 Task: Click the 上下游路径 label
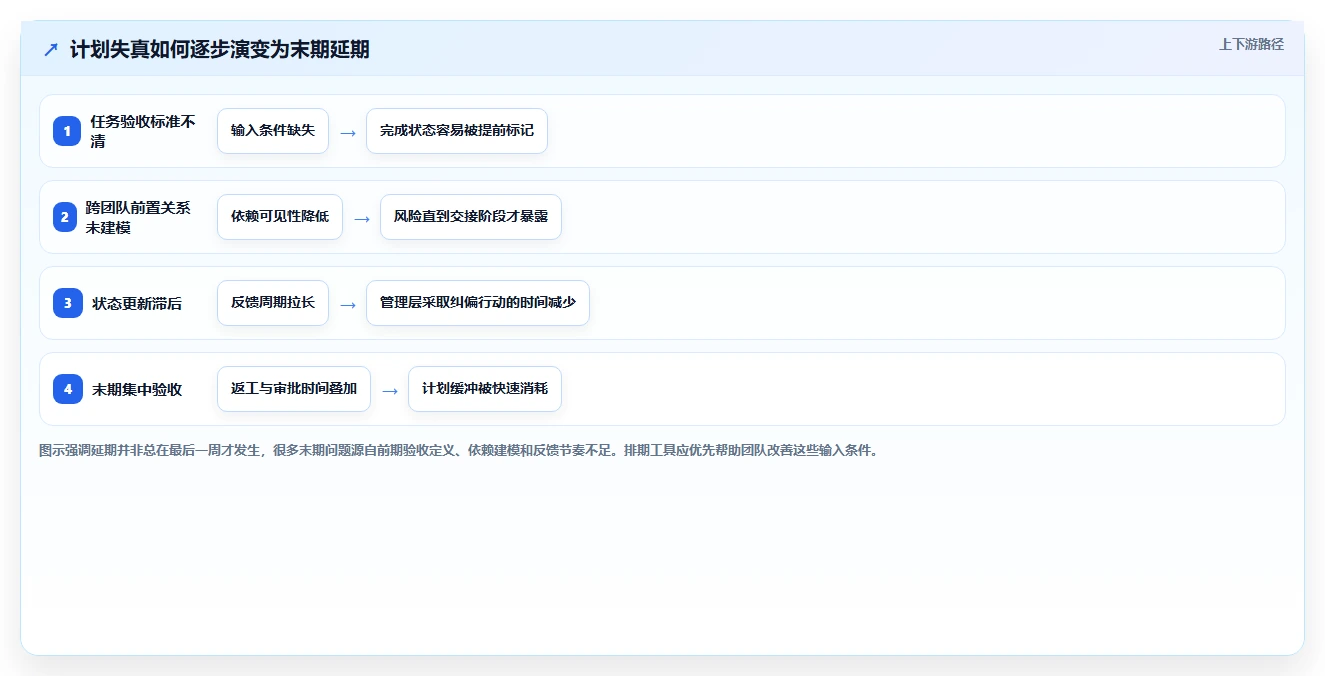click(1251, 44)
